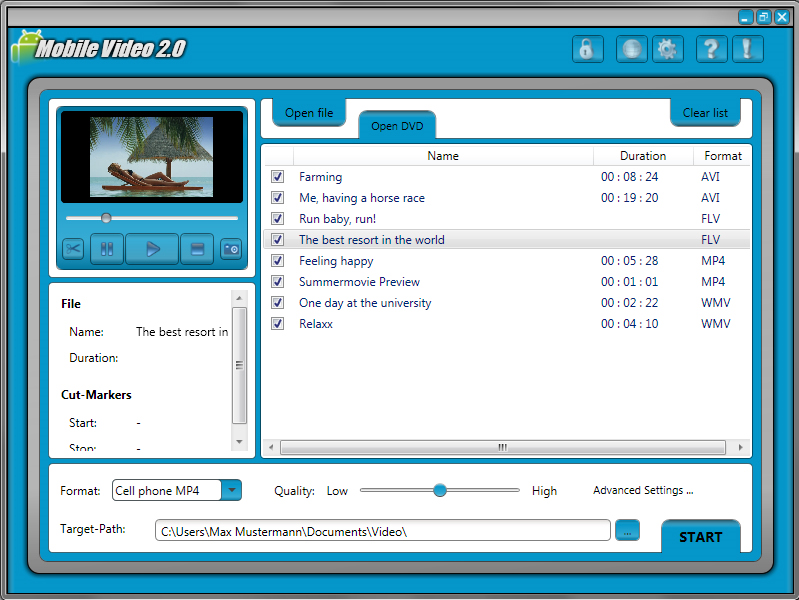Image resolution: width=799 pixels, height=600 pixels.
Task: Open settings via the gear icon
Action: coord(667,49)
